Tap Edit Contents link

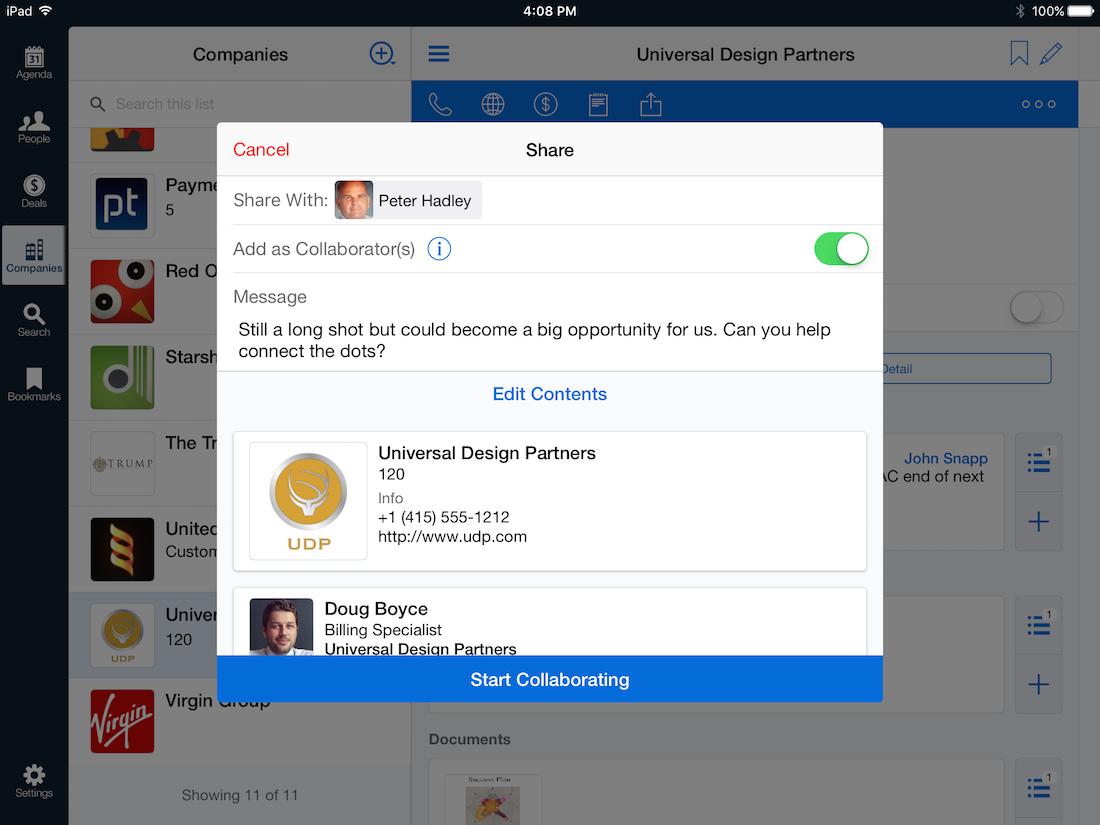coord(549,394)
